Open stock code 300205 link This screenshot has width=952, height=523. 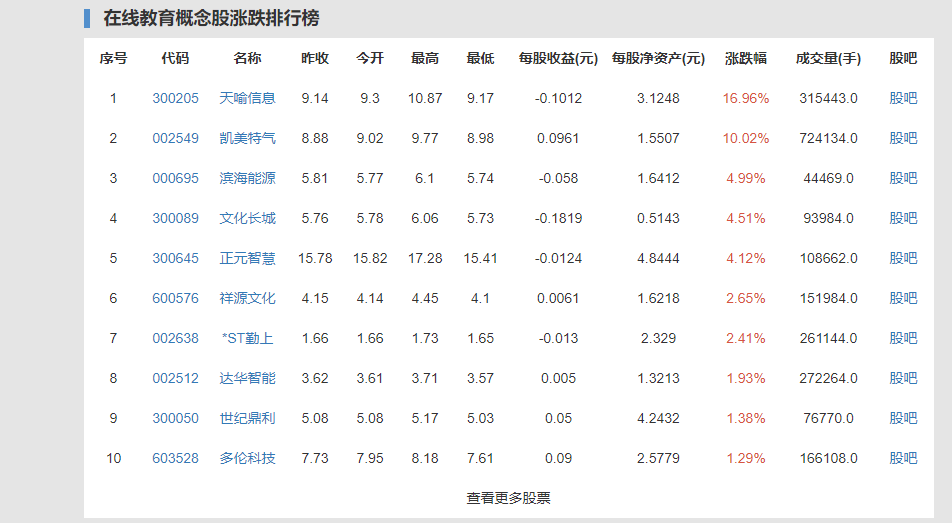click(x=175, y=98)
